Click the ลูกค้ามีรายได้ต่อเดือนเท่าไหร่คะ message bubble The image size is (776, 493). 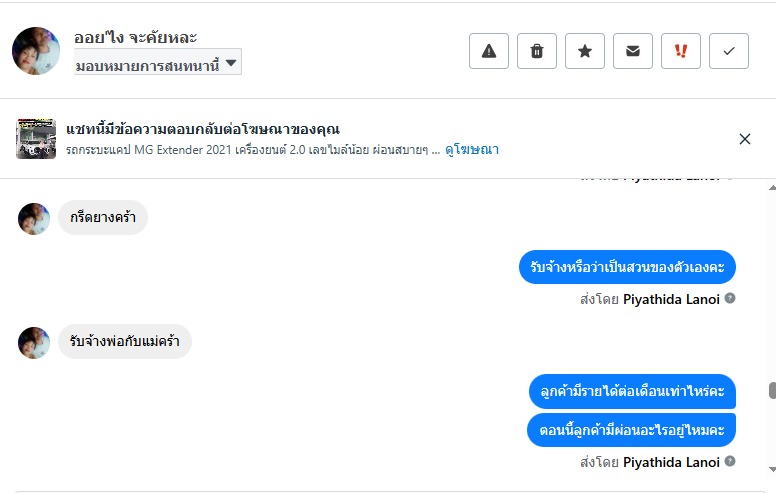pos(632,391)
